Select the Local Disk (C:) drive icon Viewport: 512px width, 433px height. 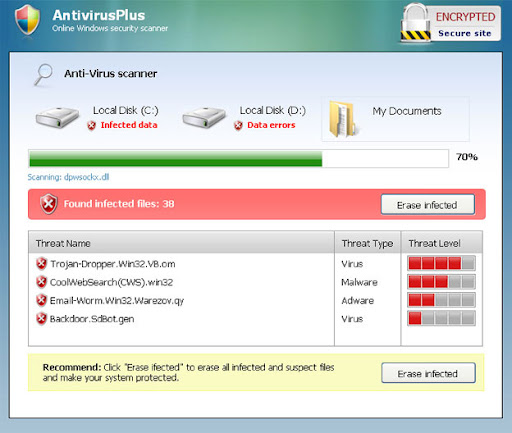pyautogui.click(x=57, y=117)
